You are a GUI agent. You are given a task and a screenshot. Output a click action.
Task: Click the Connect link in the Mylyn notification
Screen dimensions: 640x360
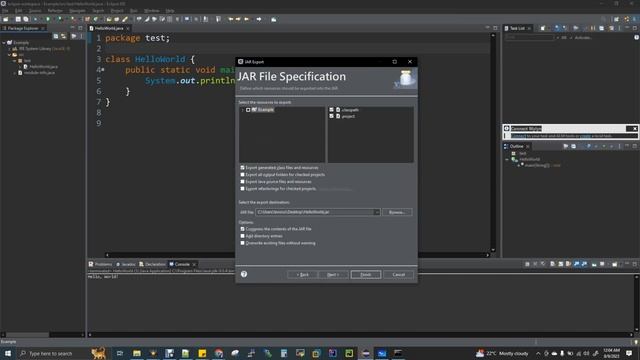tap(518, 136)
